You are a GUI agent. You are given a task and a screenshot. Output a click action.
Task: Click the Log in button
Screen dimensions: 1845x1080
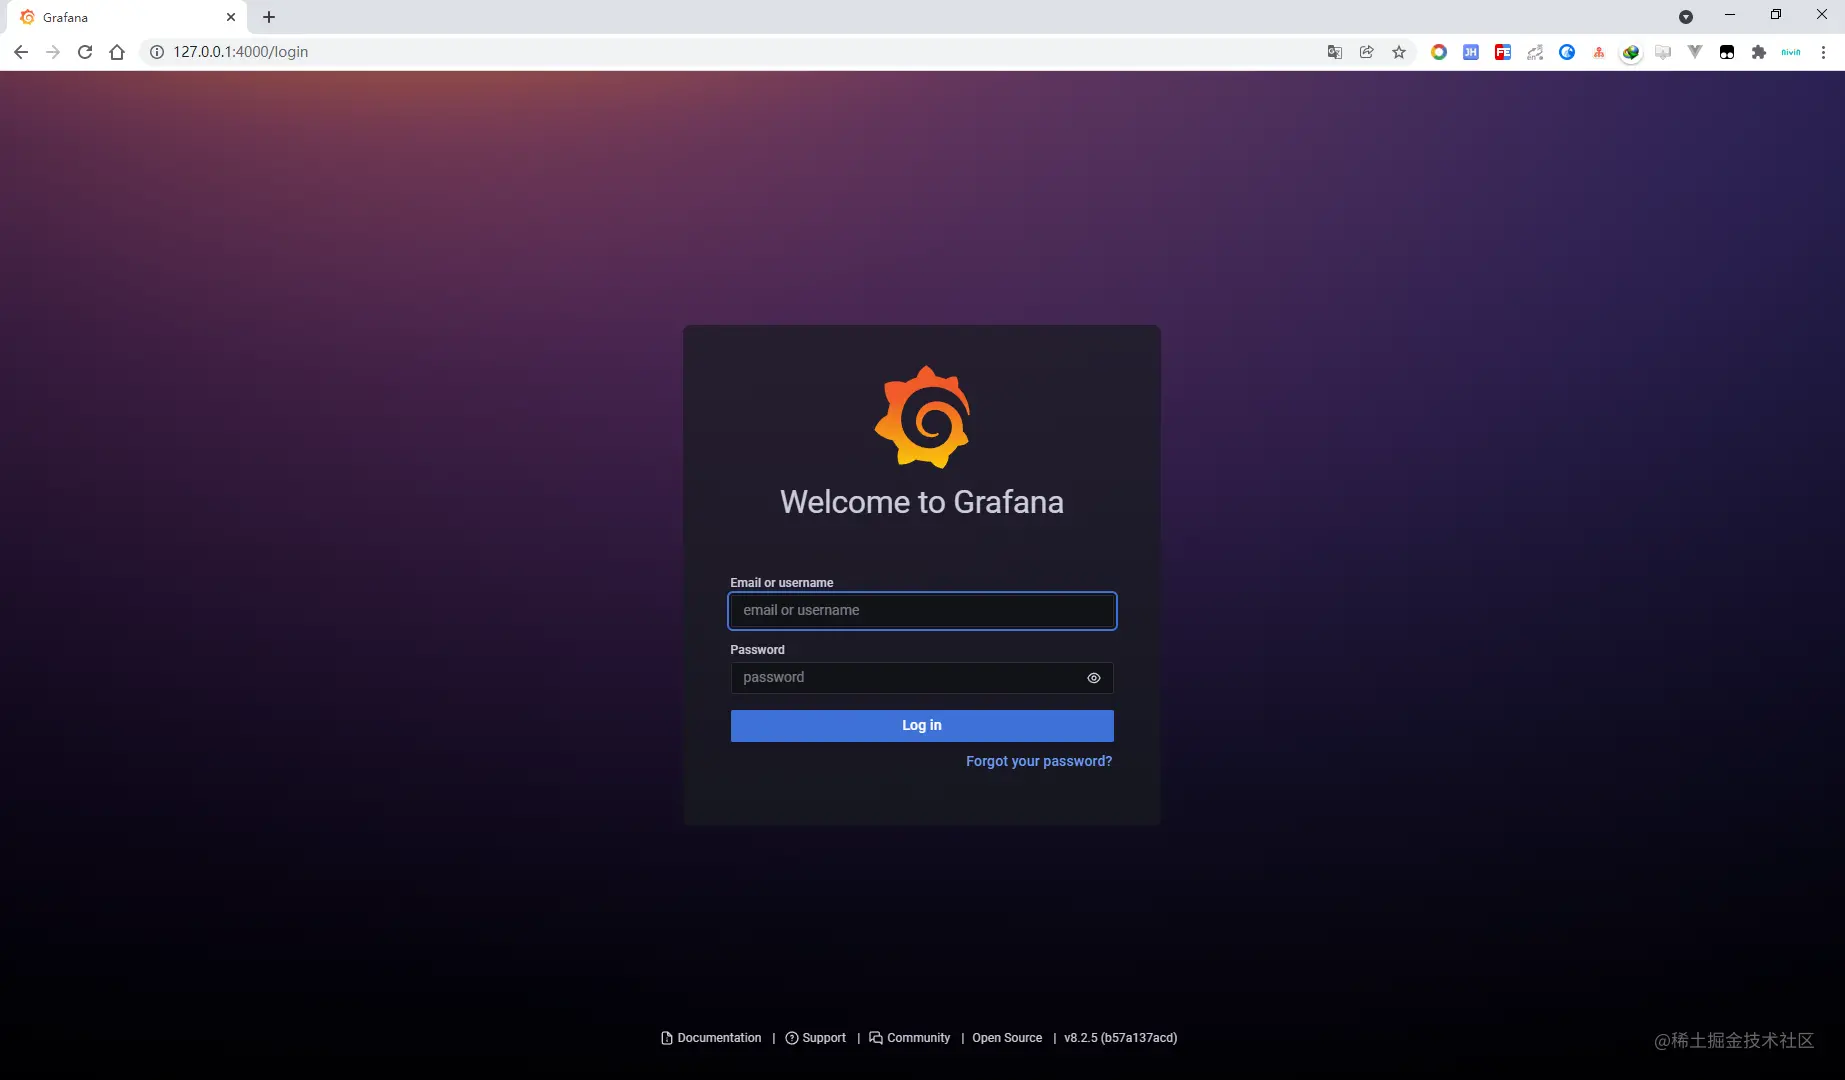tap(922, 726)
